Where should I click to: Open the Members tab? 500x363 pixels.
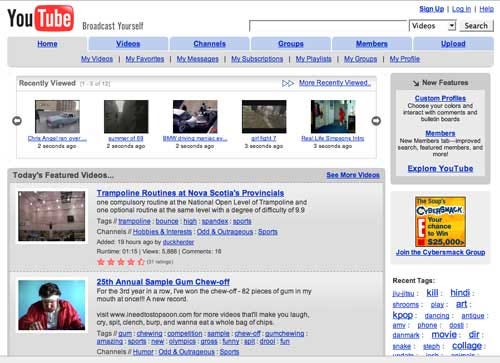point(372,44)
